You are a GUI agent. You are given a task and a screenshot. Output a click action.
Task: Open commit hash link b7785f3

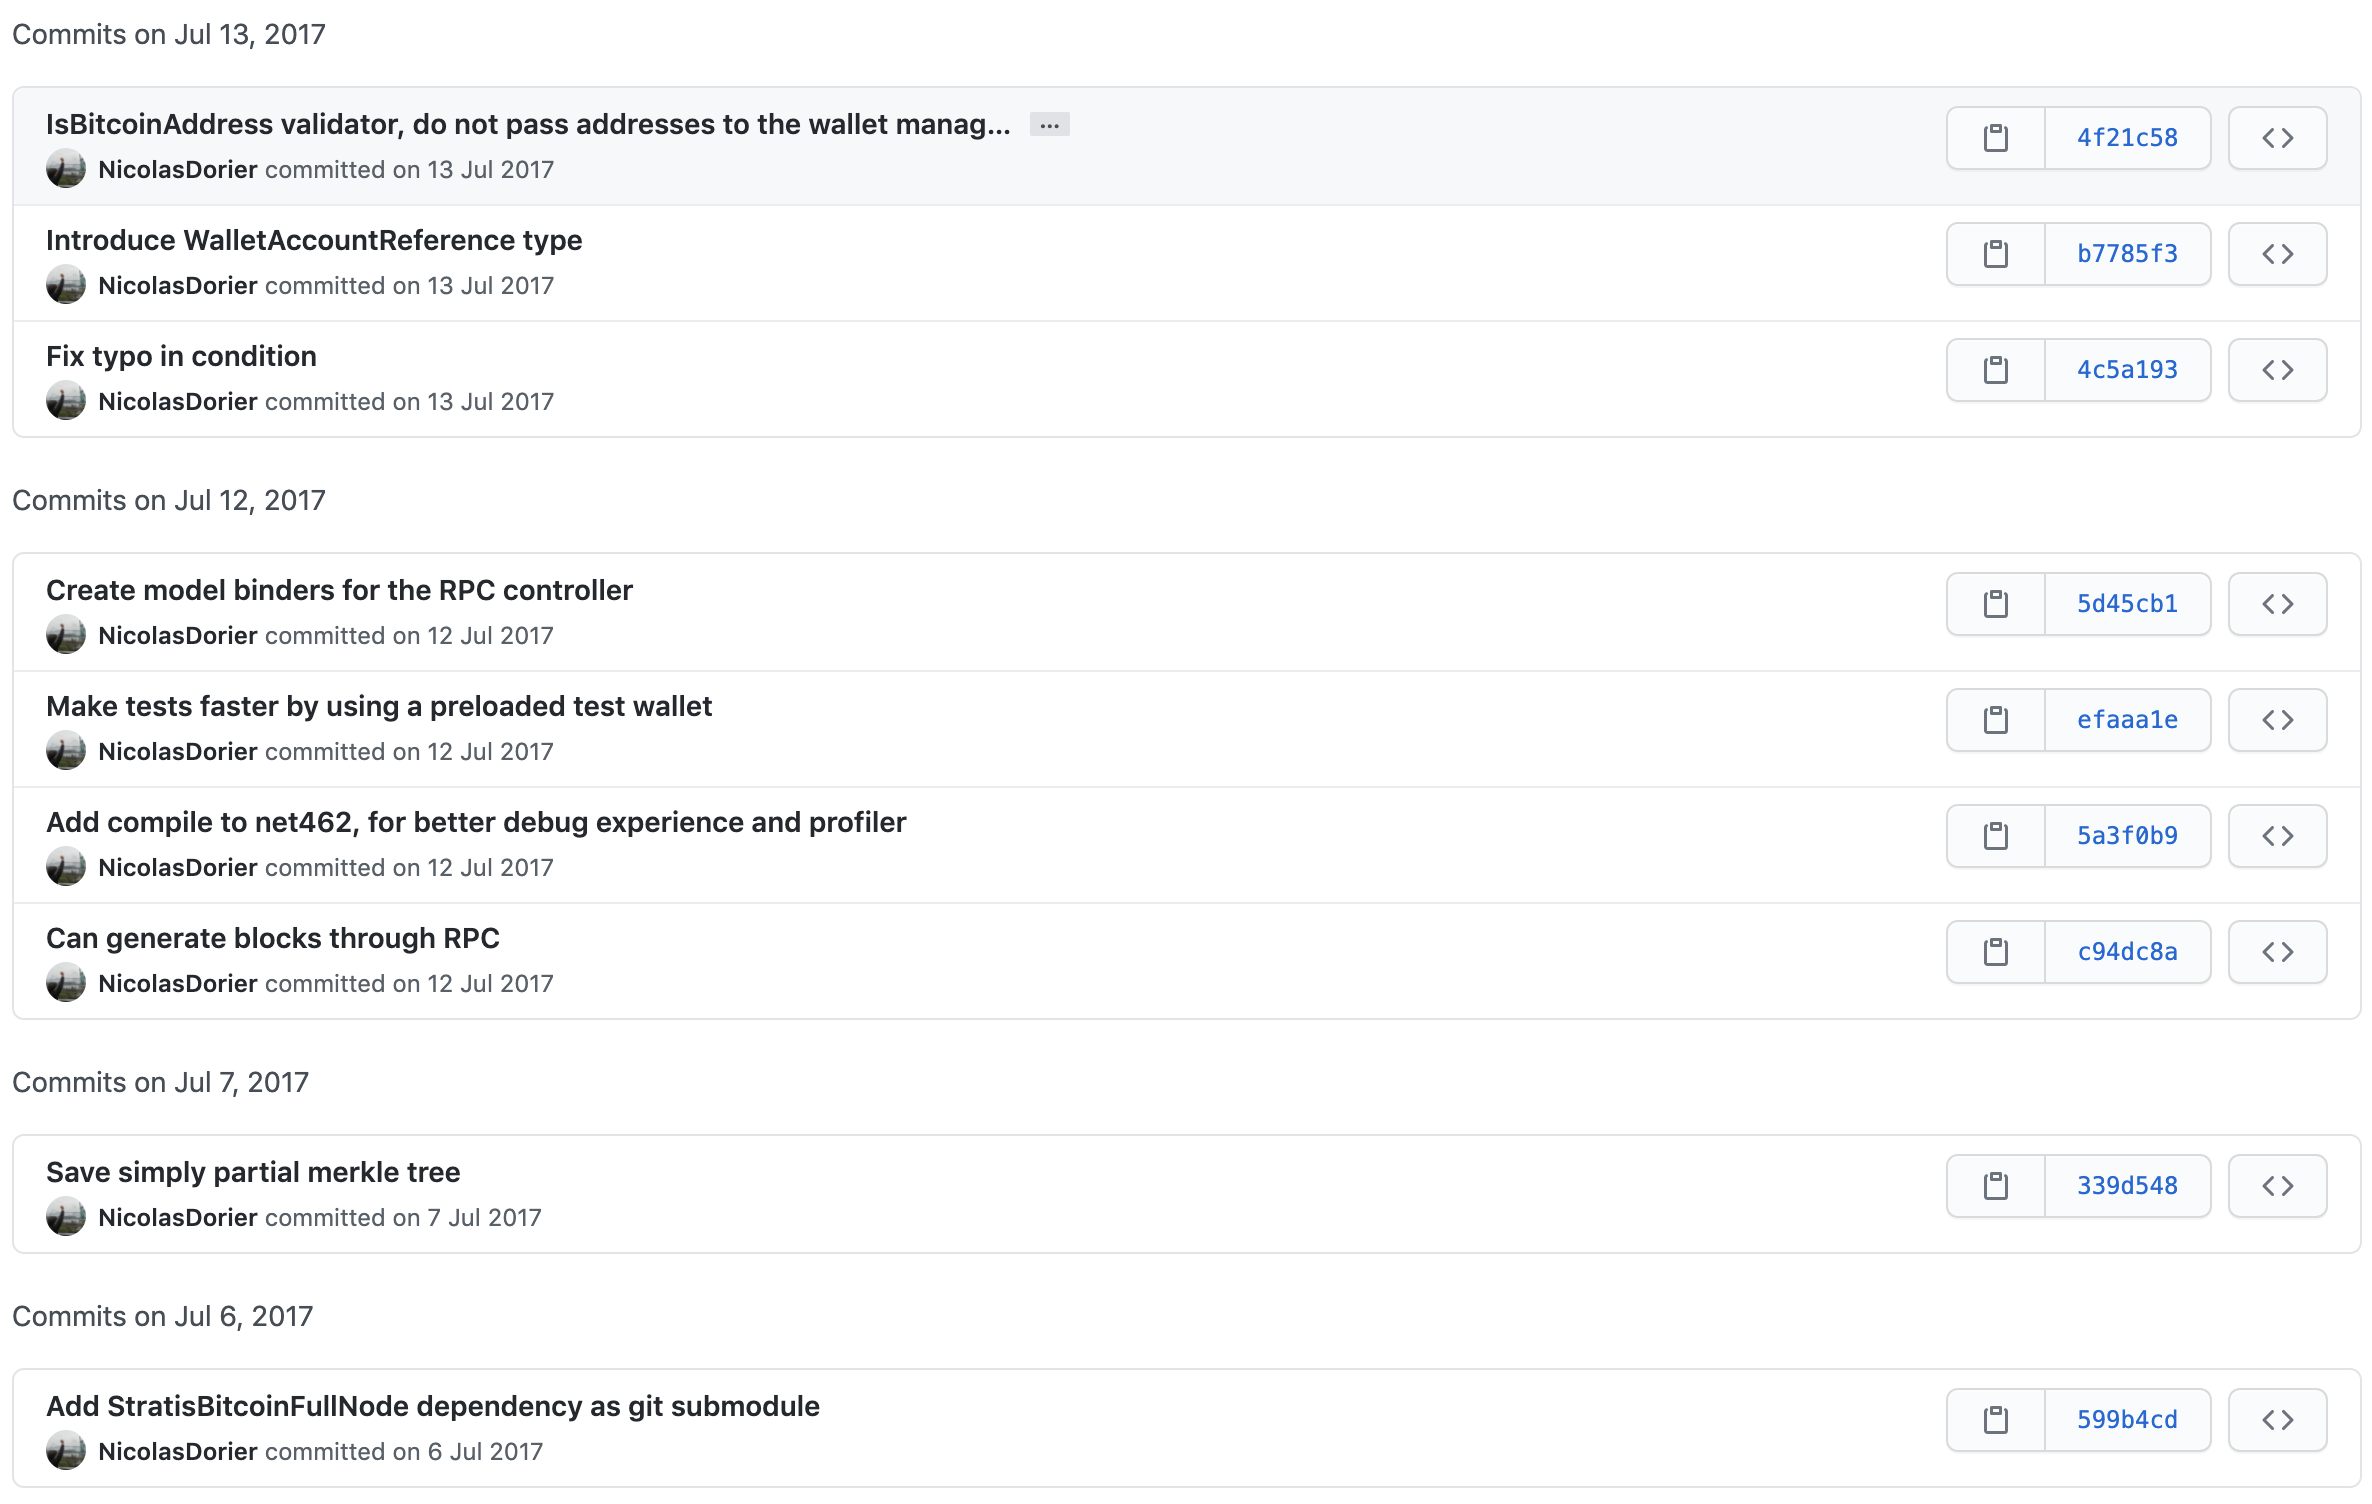click(2127, 254)
